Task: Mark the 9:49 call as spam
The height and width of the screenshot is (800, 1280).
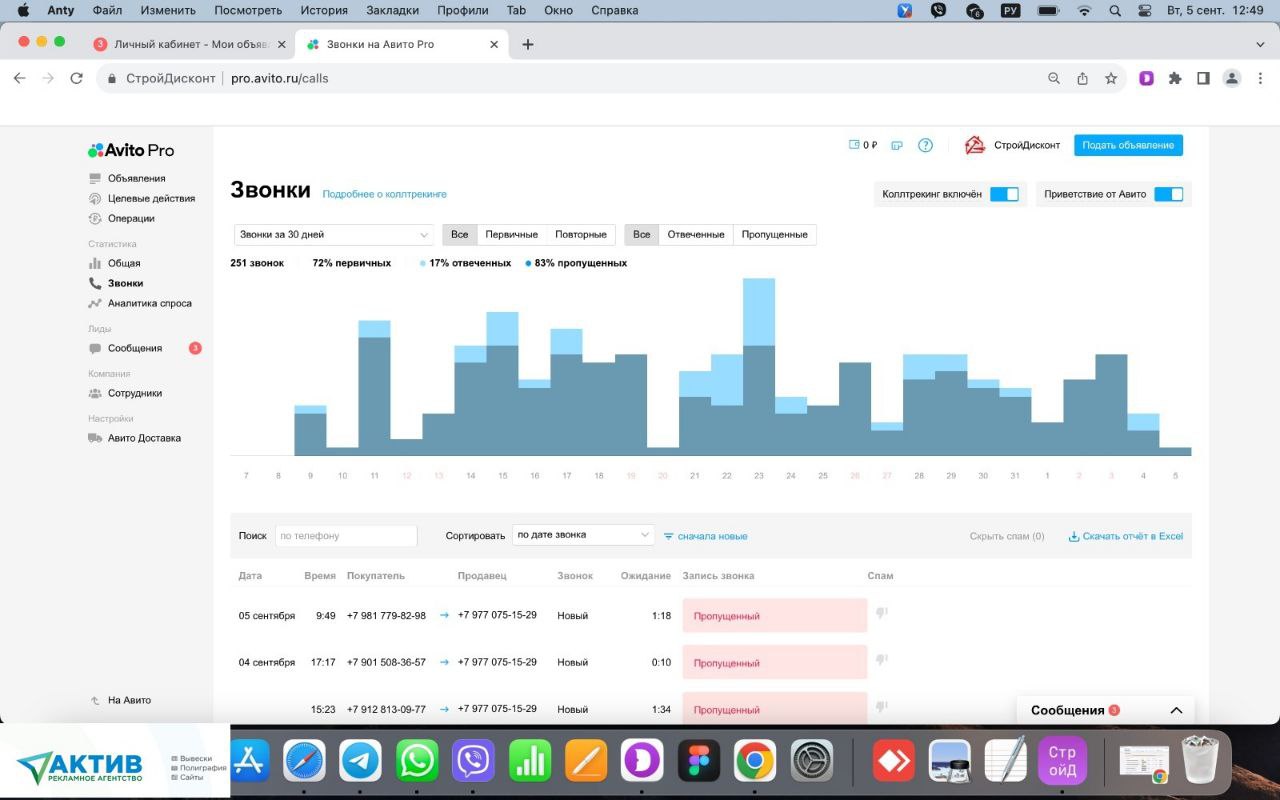Action: pyautogui.click(x=881, y=613)
